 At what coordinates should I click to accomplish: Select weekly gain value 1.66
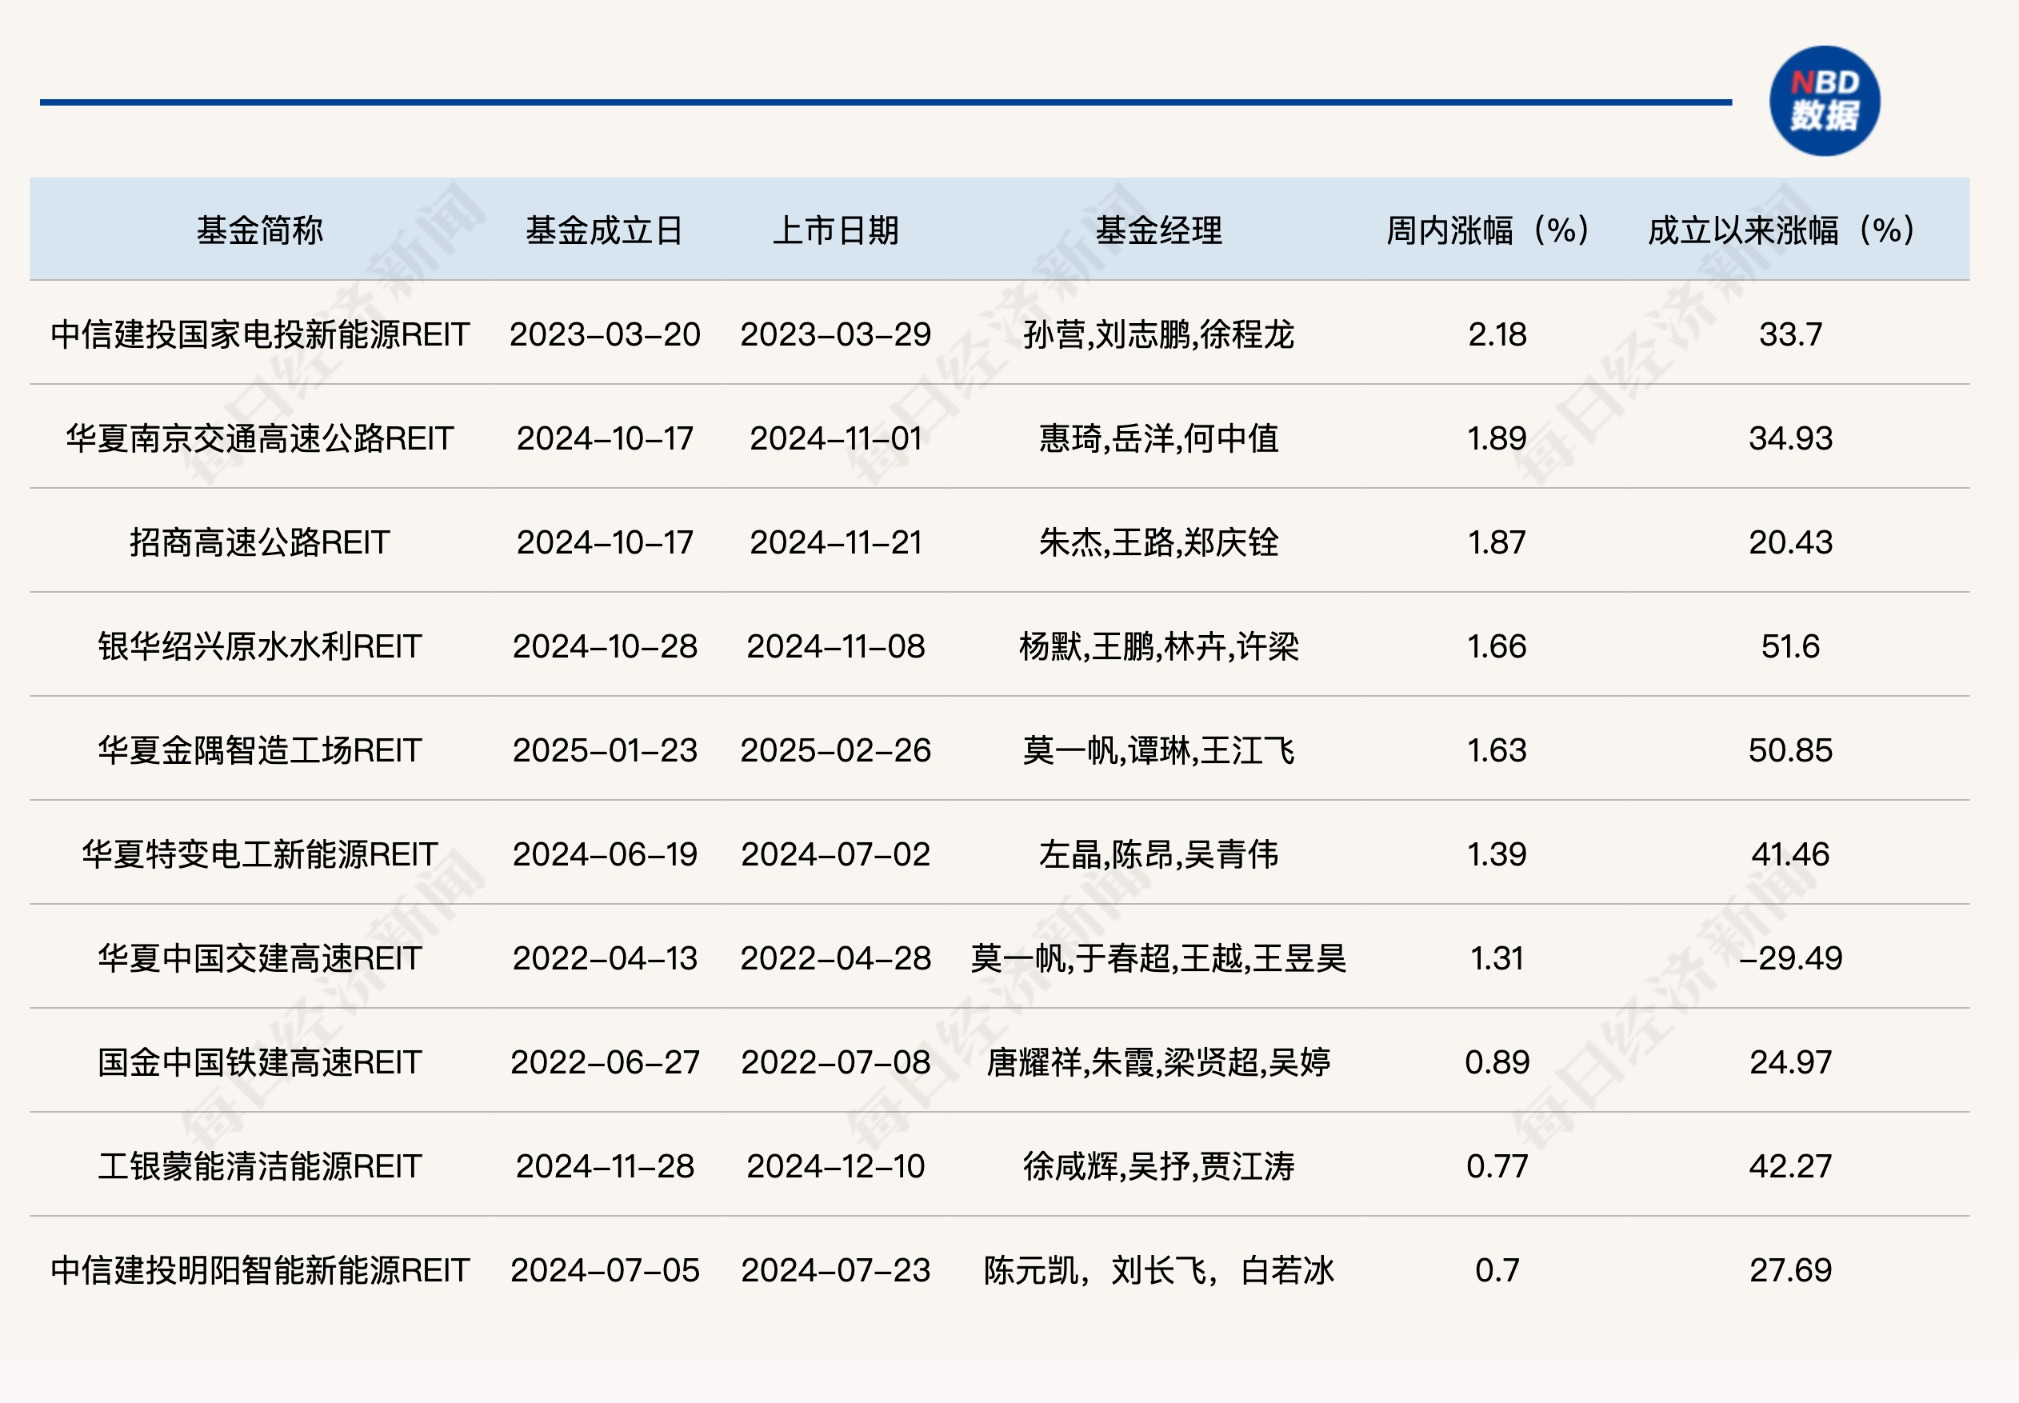[x=1497, y=646]
